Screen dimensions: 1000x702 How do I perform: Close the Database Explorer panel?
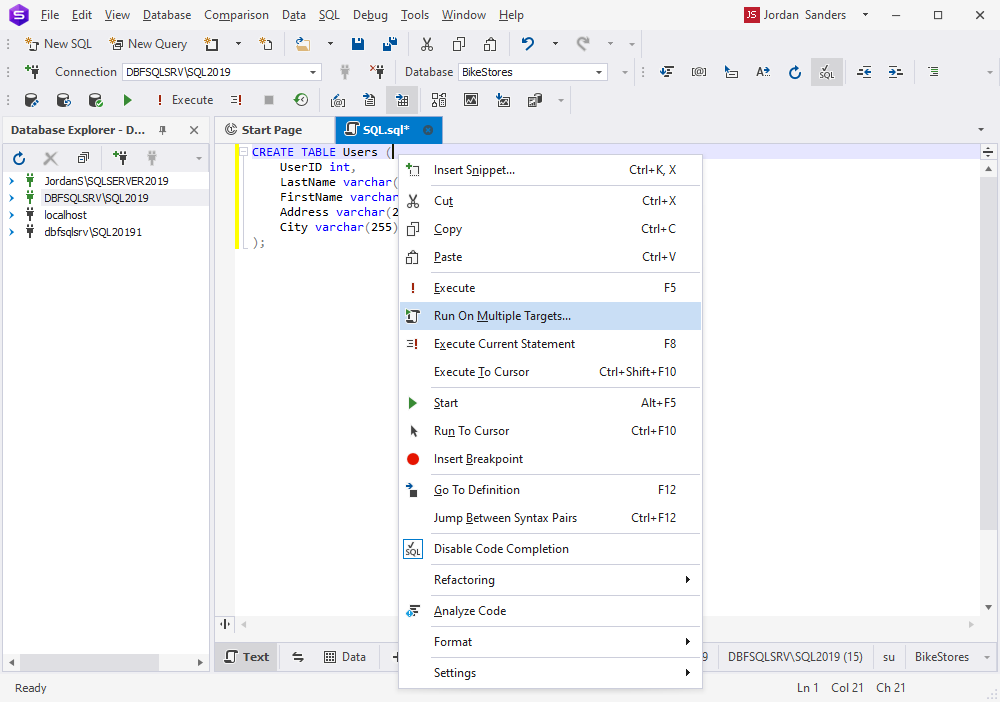(x=194, y=130)
